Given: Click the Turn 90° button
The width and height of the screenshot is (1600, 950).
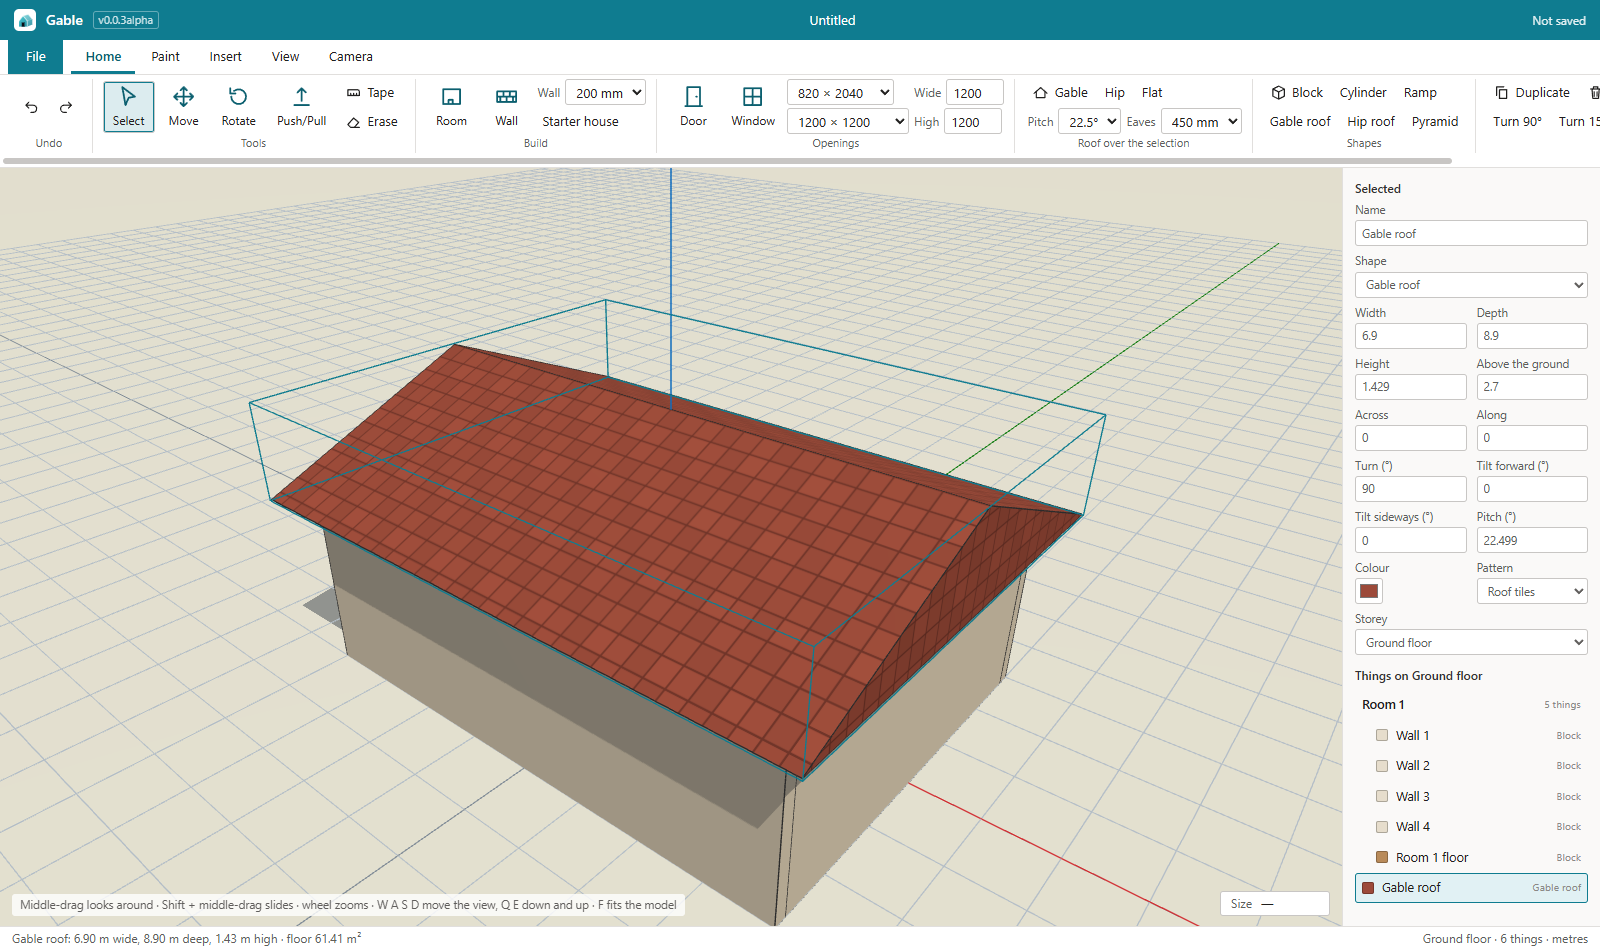Looking at the screenshot, I should point(1518,122).
